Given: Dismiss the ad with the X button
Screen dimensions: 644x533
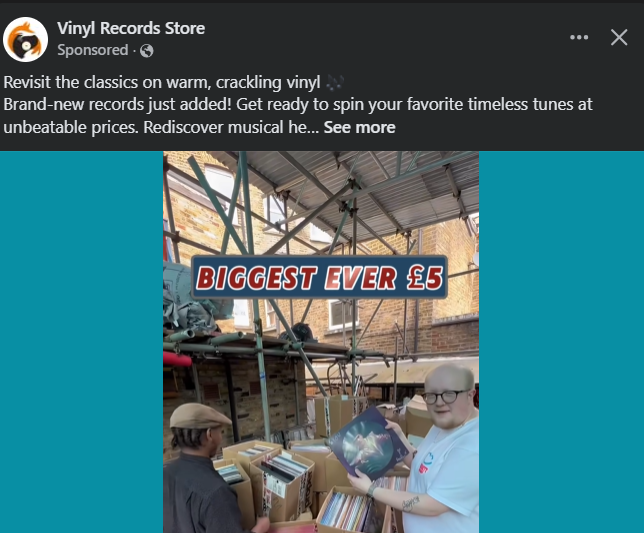Looking at the screenshot, I should (x=619, y=37).
